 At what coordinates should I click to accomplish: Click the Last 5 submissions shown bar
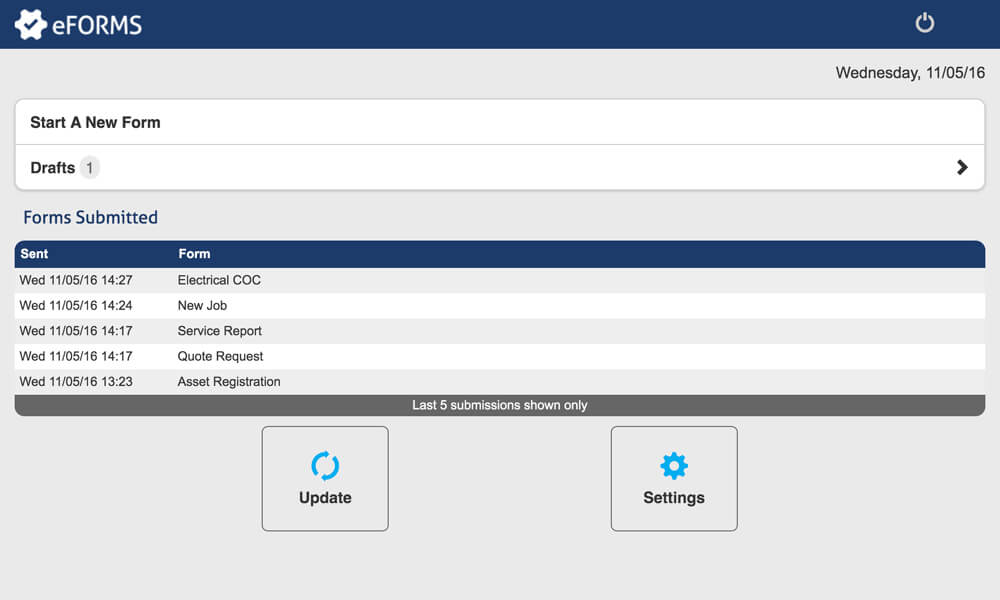tap(500, 405)
